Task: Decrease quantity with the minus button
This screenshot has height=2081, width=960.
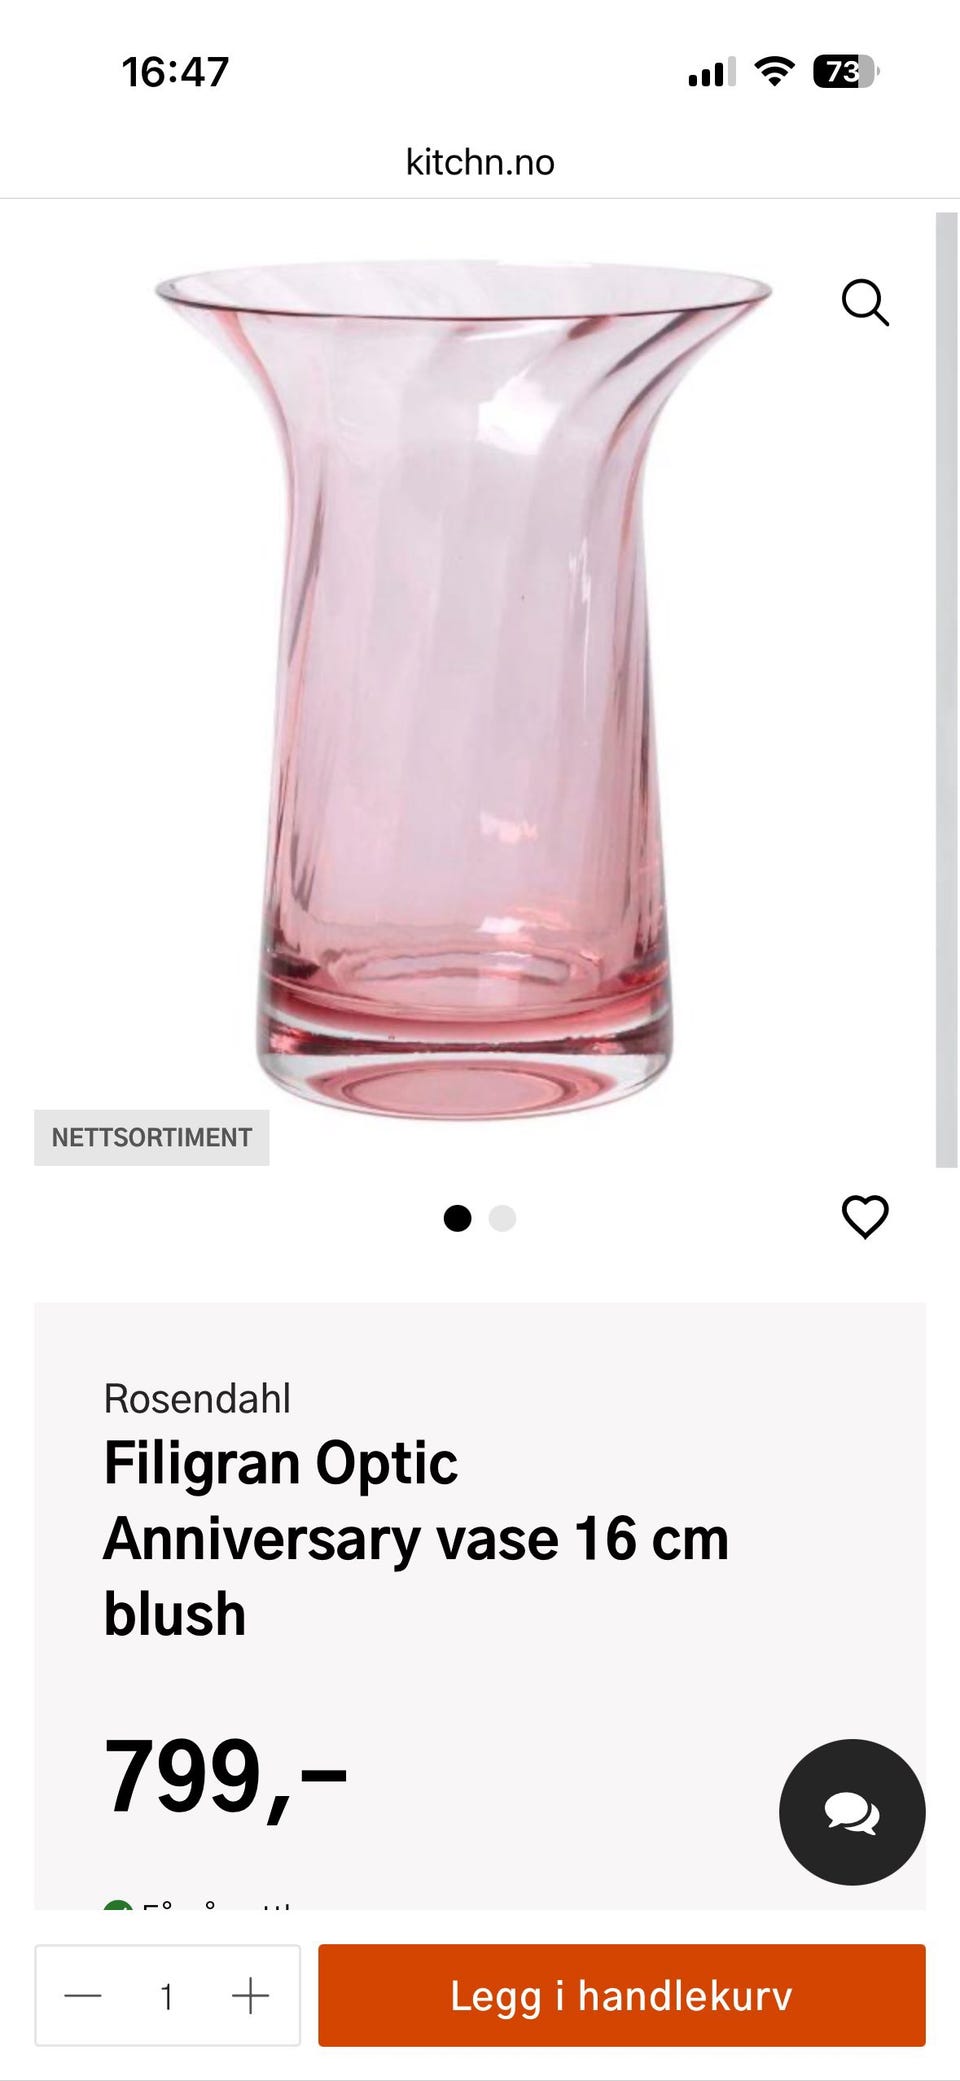Action: 83,1996
